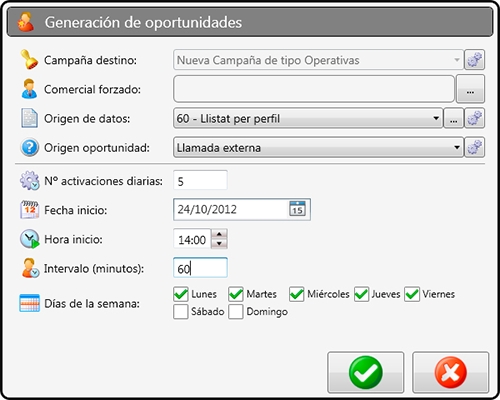The width and height of the screenshot is (500, 400).
Task: Click the gear icon beside Campaña destino
Action: (x=475, y=60)
